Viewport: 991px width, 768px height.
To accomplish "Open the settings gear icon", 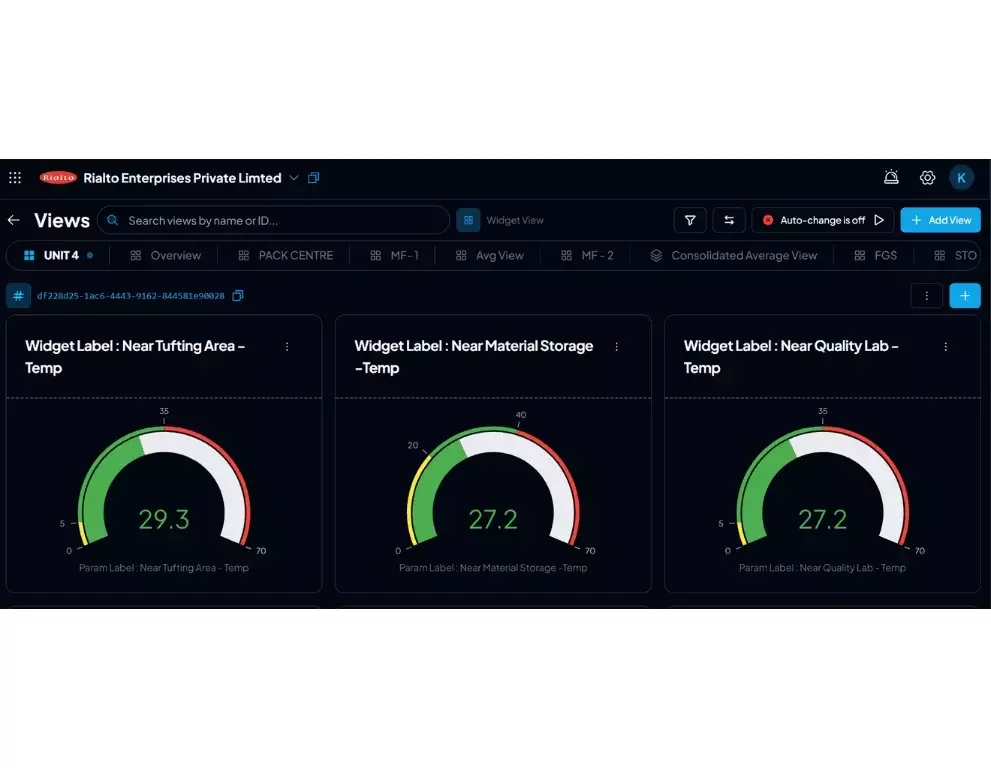I will coord(926,177).
